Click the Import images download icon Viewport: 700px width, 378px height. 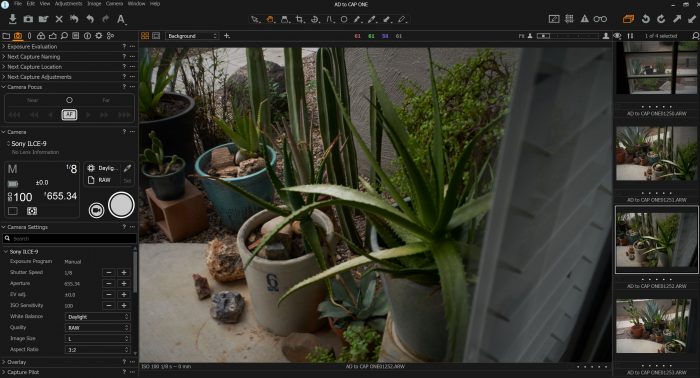(12, 19)
